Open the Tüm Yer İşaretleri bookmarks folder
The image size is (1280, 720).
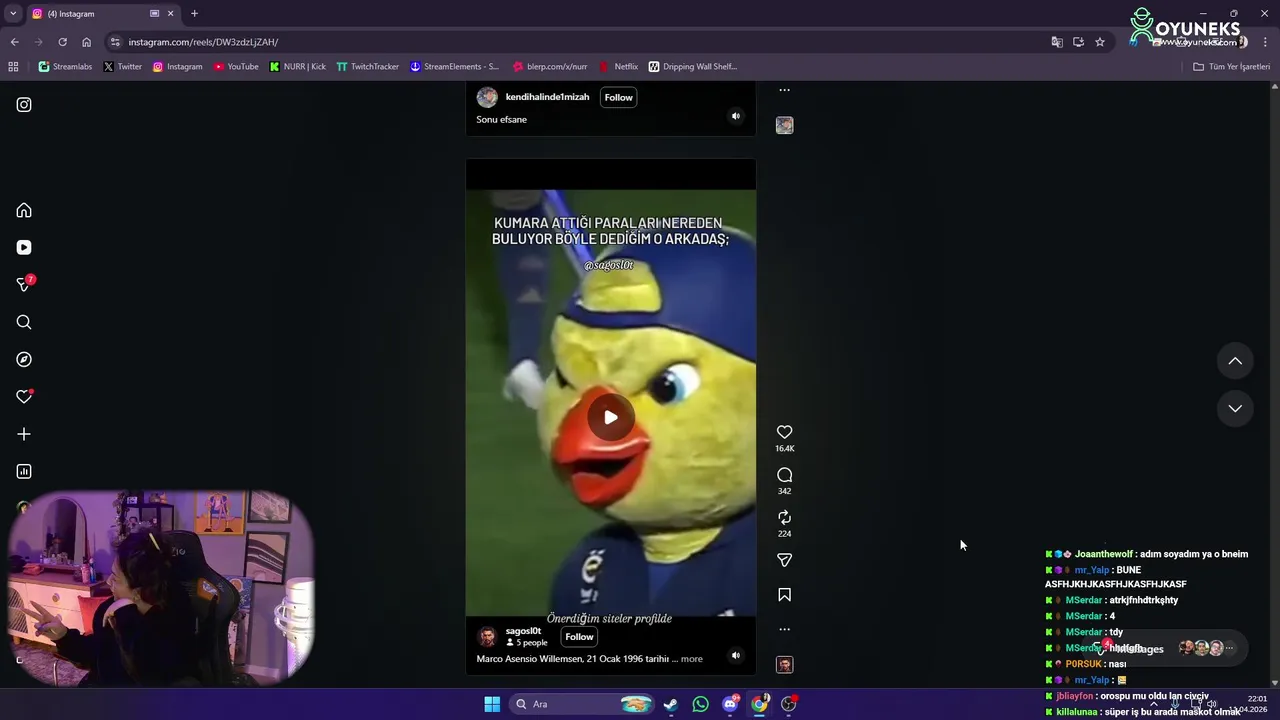(x=1231, y=67)
